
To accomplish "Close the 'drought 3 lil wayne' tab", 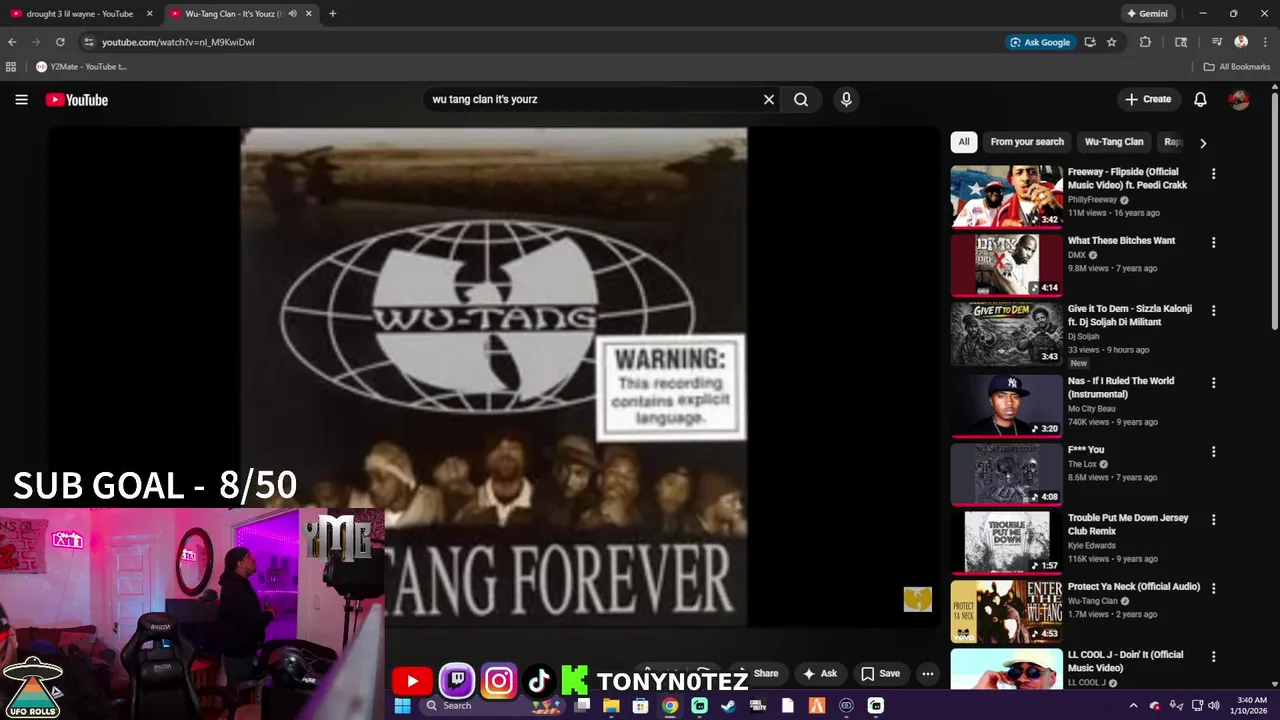I will click(x=150, y=14).
